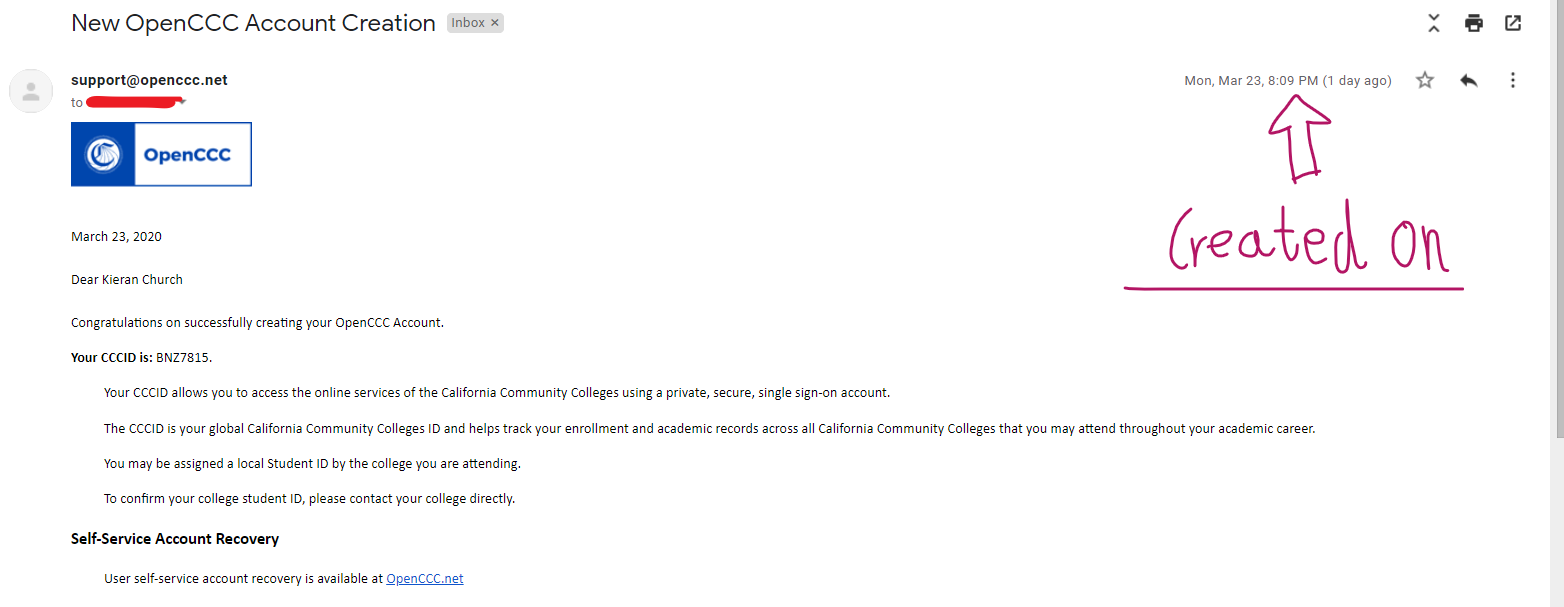Click the March 23, 2020 date line
The width and height of the screenshot is (1564, 607).
pos(116,237)
